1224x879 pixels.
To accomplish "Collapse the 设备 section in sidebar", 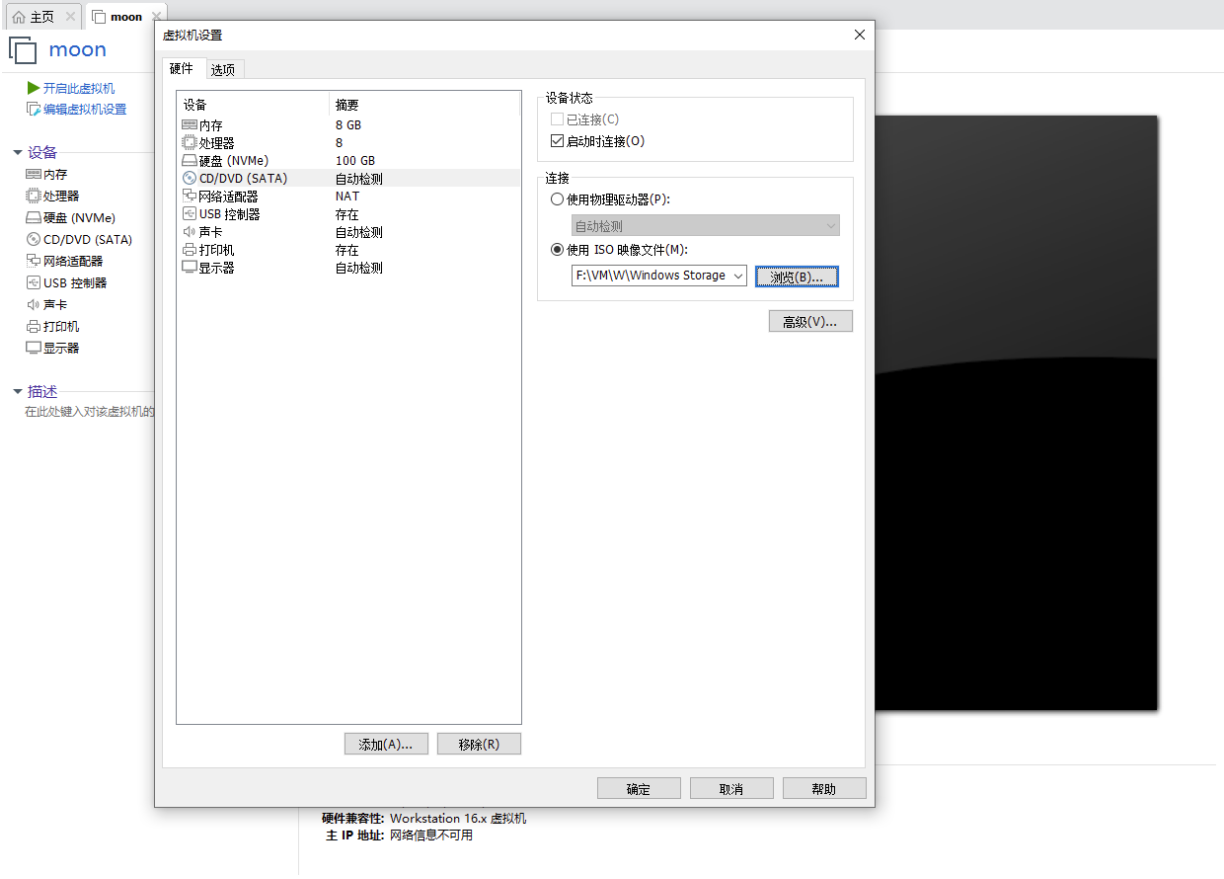I will [17, 153].
